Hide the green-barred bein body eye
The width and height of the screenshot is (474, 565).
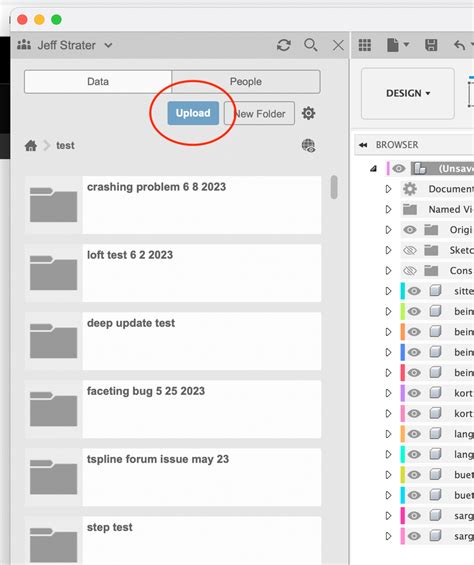[414, 311]
